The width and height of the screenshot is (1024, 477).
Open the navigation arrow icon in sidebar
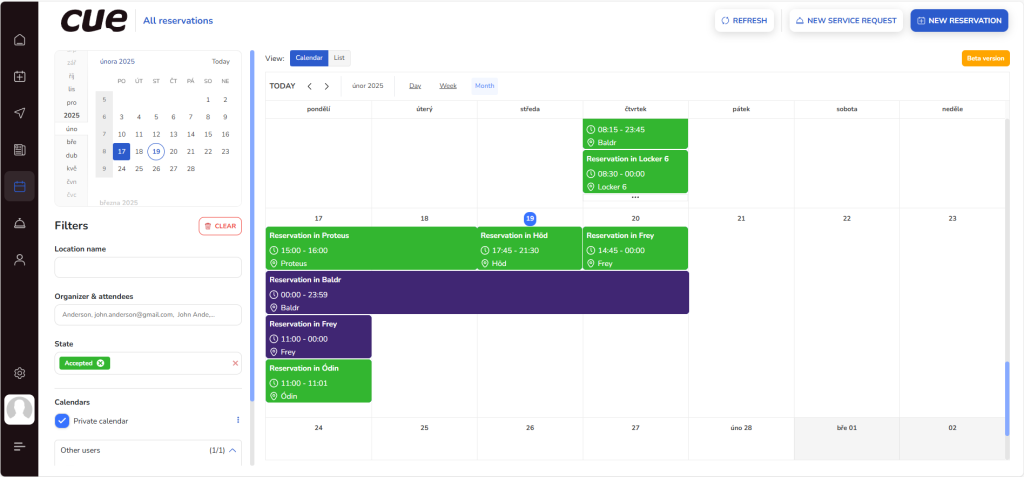point(19,113)
